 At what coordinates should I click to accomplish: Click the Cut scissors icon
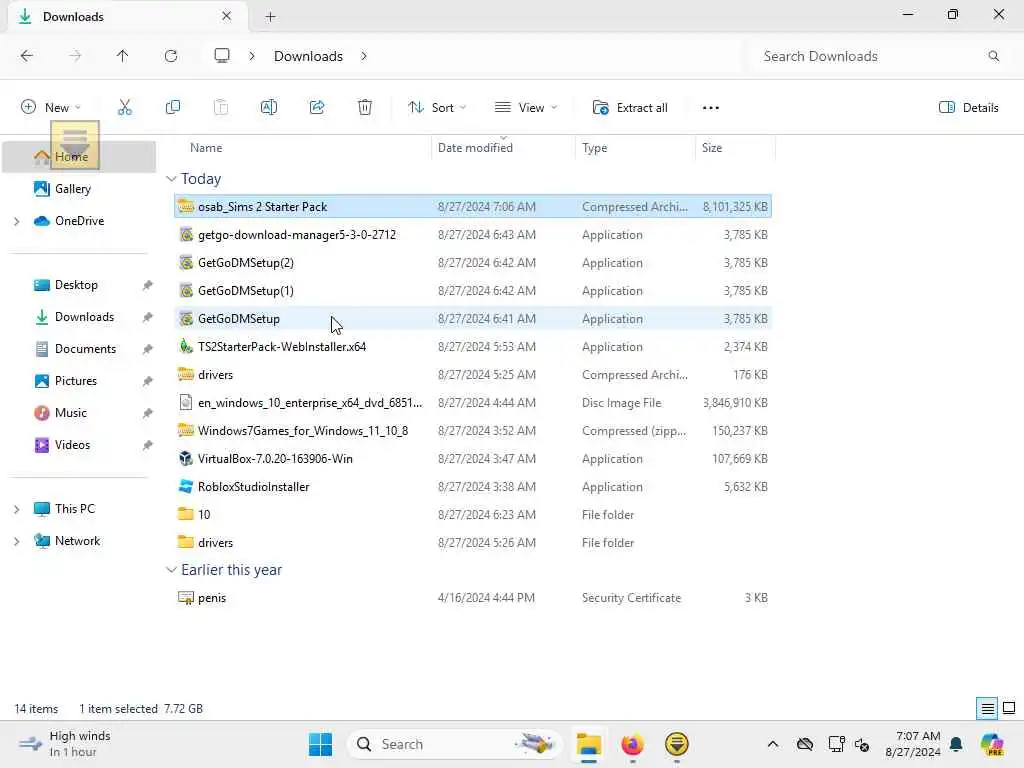125,108
